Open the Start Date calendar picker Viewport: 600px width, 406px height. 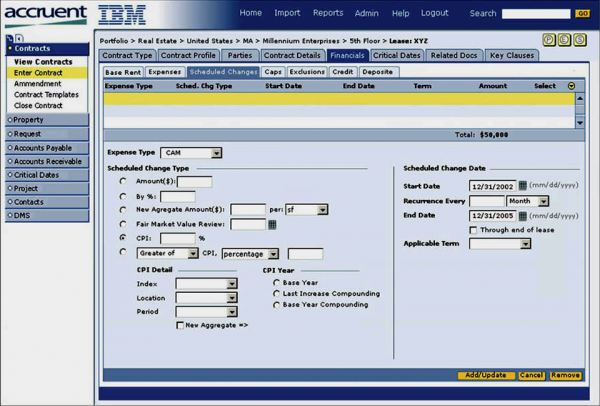pos(523,186)
